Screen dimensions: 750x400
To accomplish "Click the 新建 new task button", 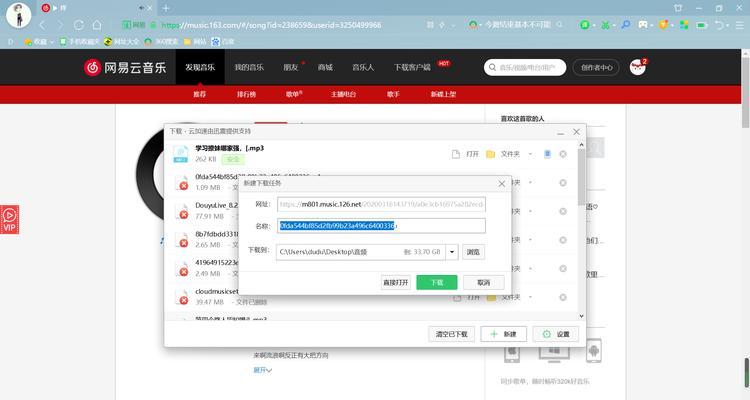I will [503, 334].
